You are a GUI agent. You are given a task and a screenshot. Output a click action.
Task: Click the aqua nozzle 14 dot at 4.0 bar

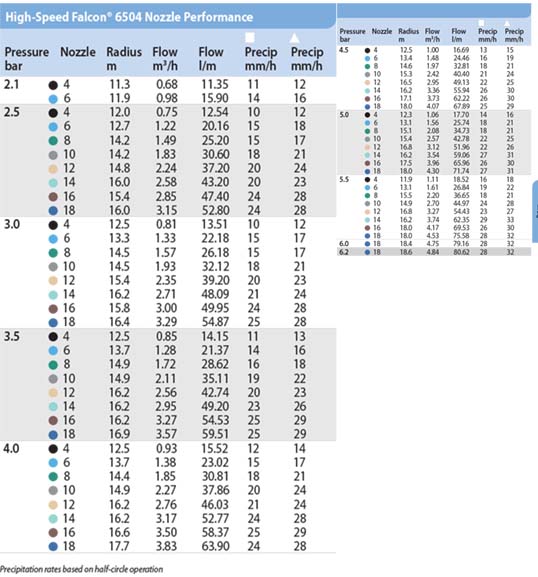(x=53, y=519)
